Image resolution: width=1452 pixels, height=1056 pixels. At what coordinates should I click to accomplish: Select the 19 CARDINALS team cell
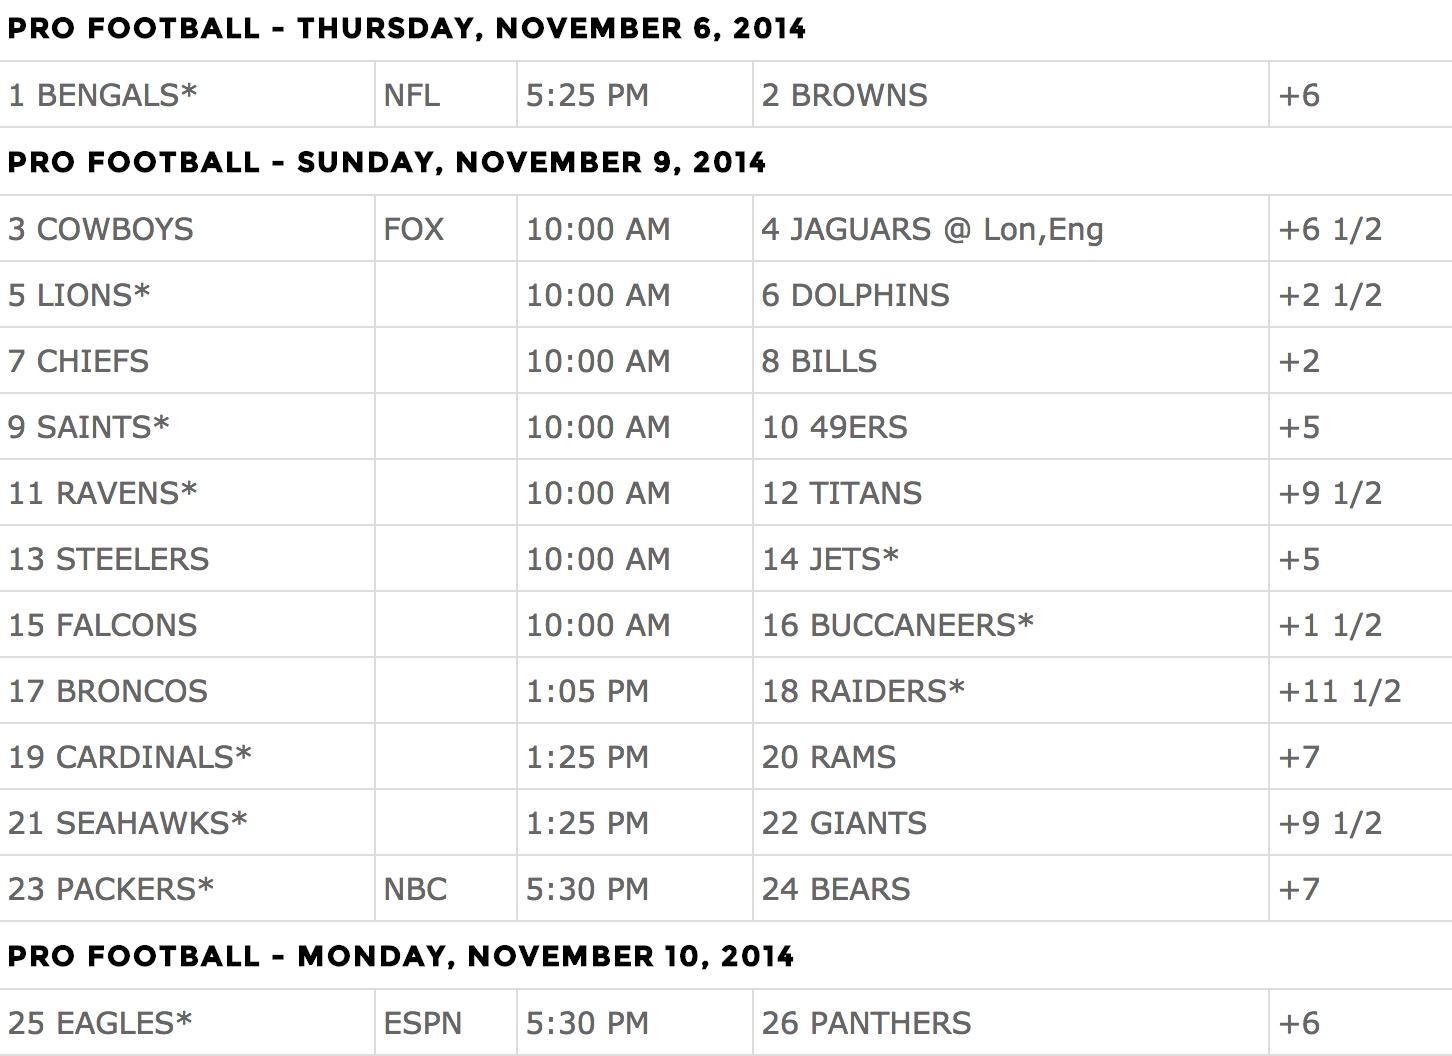coord(130,757)
